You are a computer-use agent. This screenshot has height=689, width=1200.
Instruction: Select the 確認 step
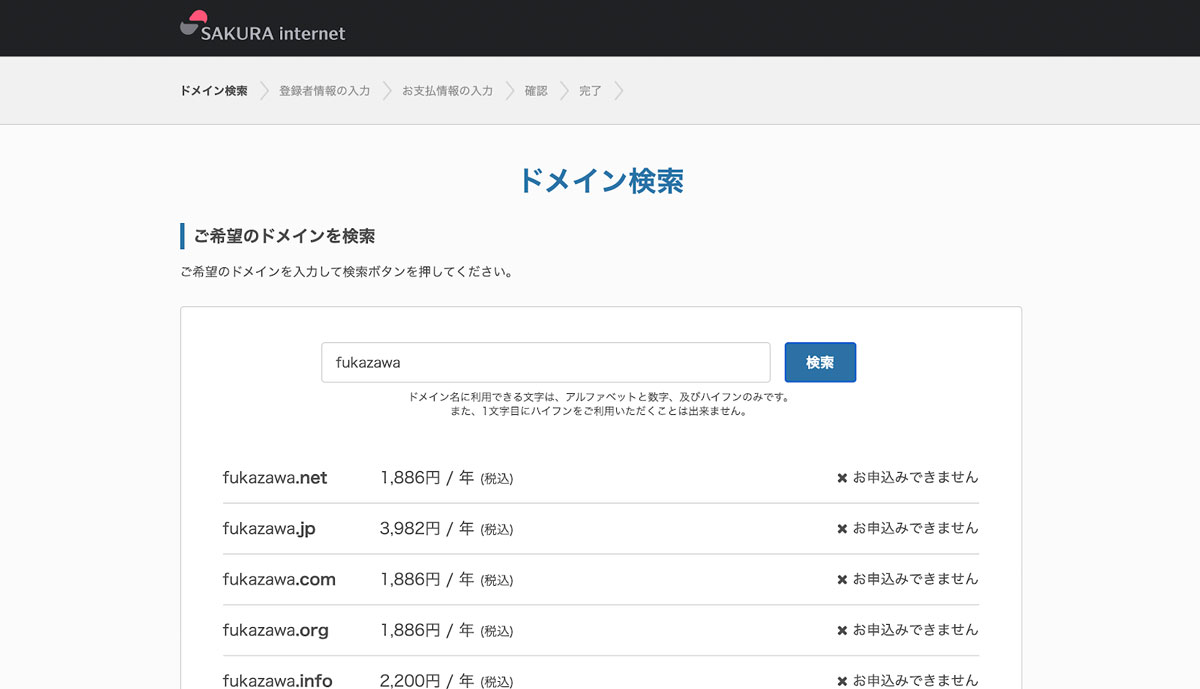click(x=536, y=91)
